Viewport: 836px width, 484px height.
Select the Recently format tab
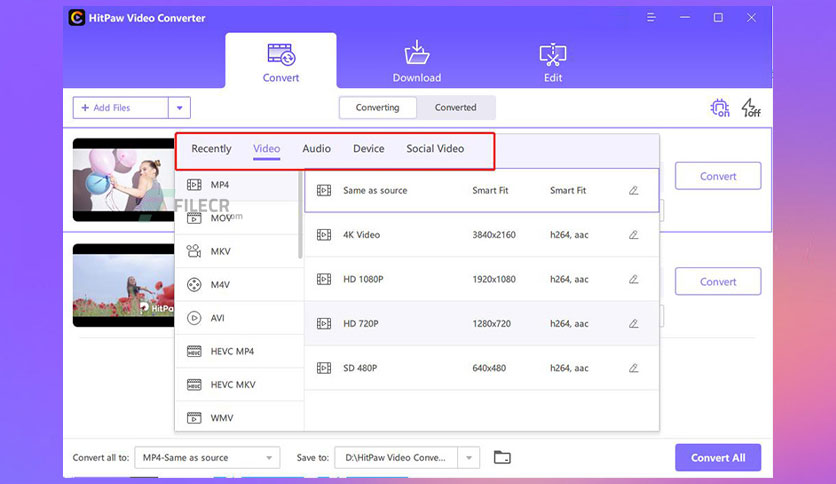point(211,149)
